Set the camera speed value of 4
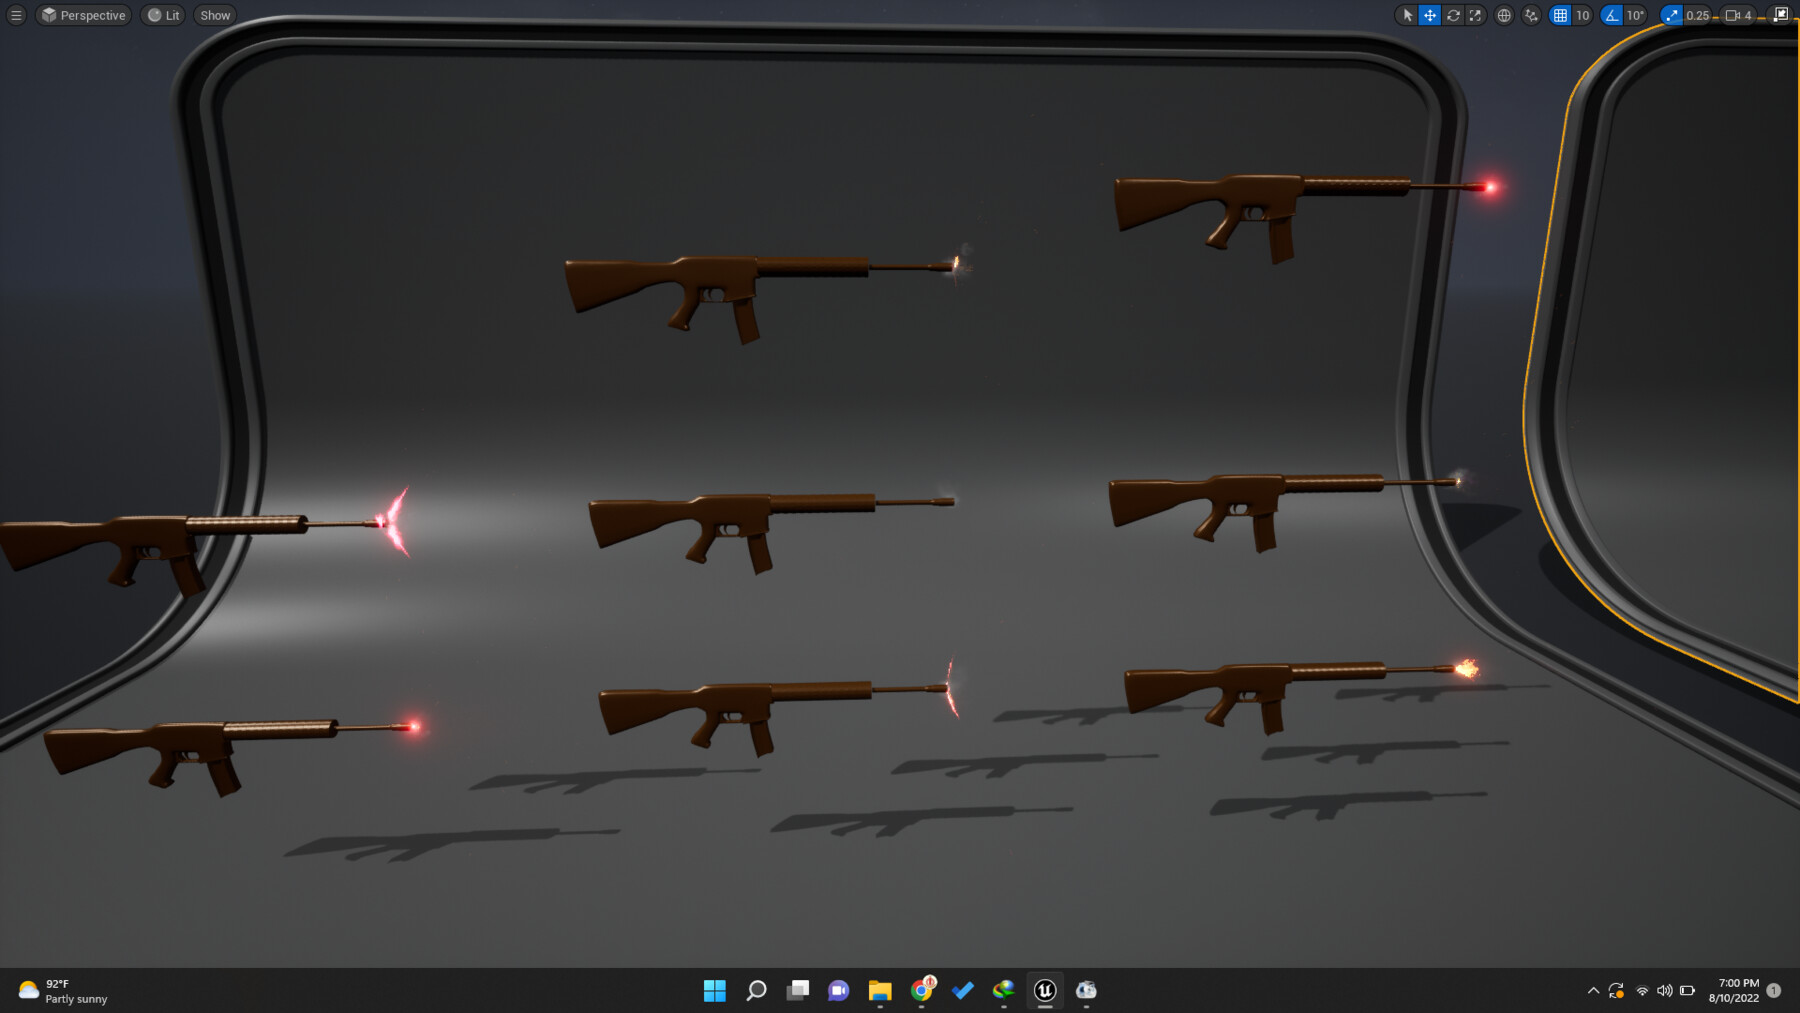The height and width of the screenshot is (1013, 1800). pos(1746,15)
